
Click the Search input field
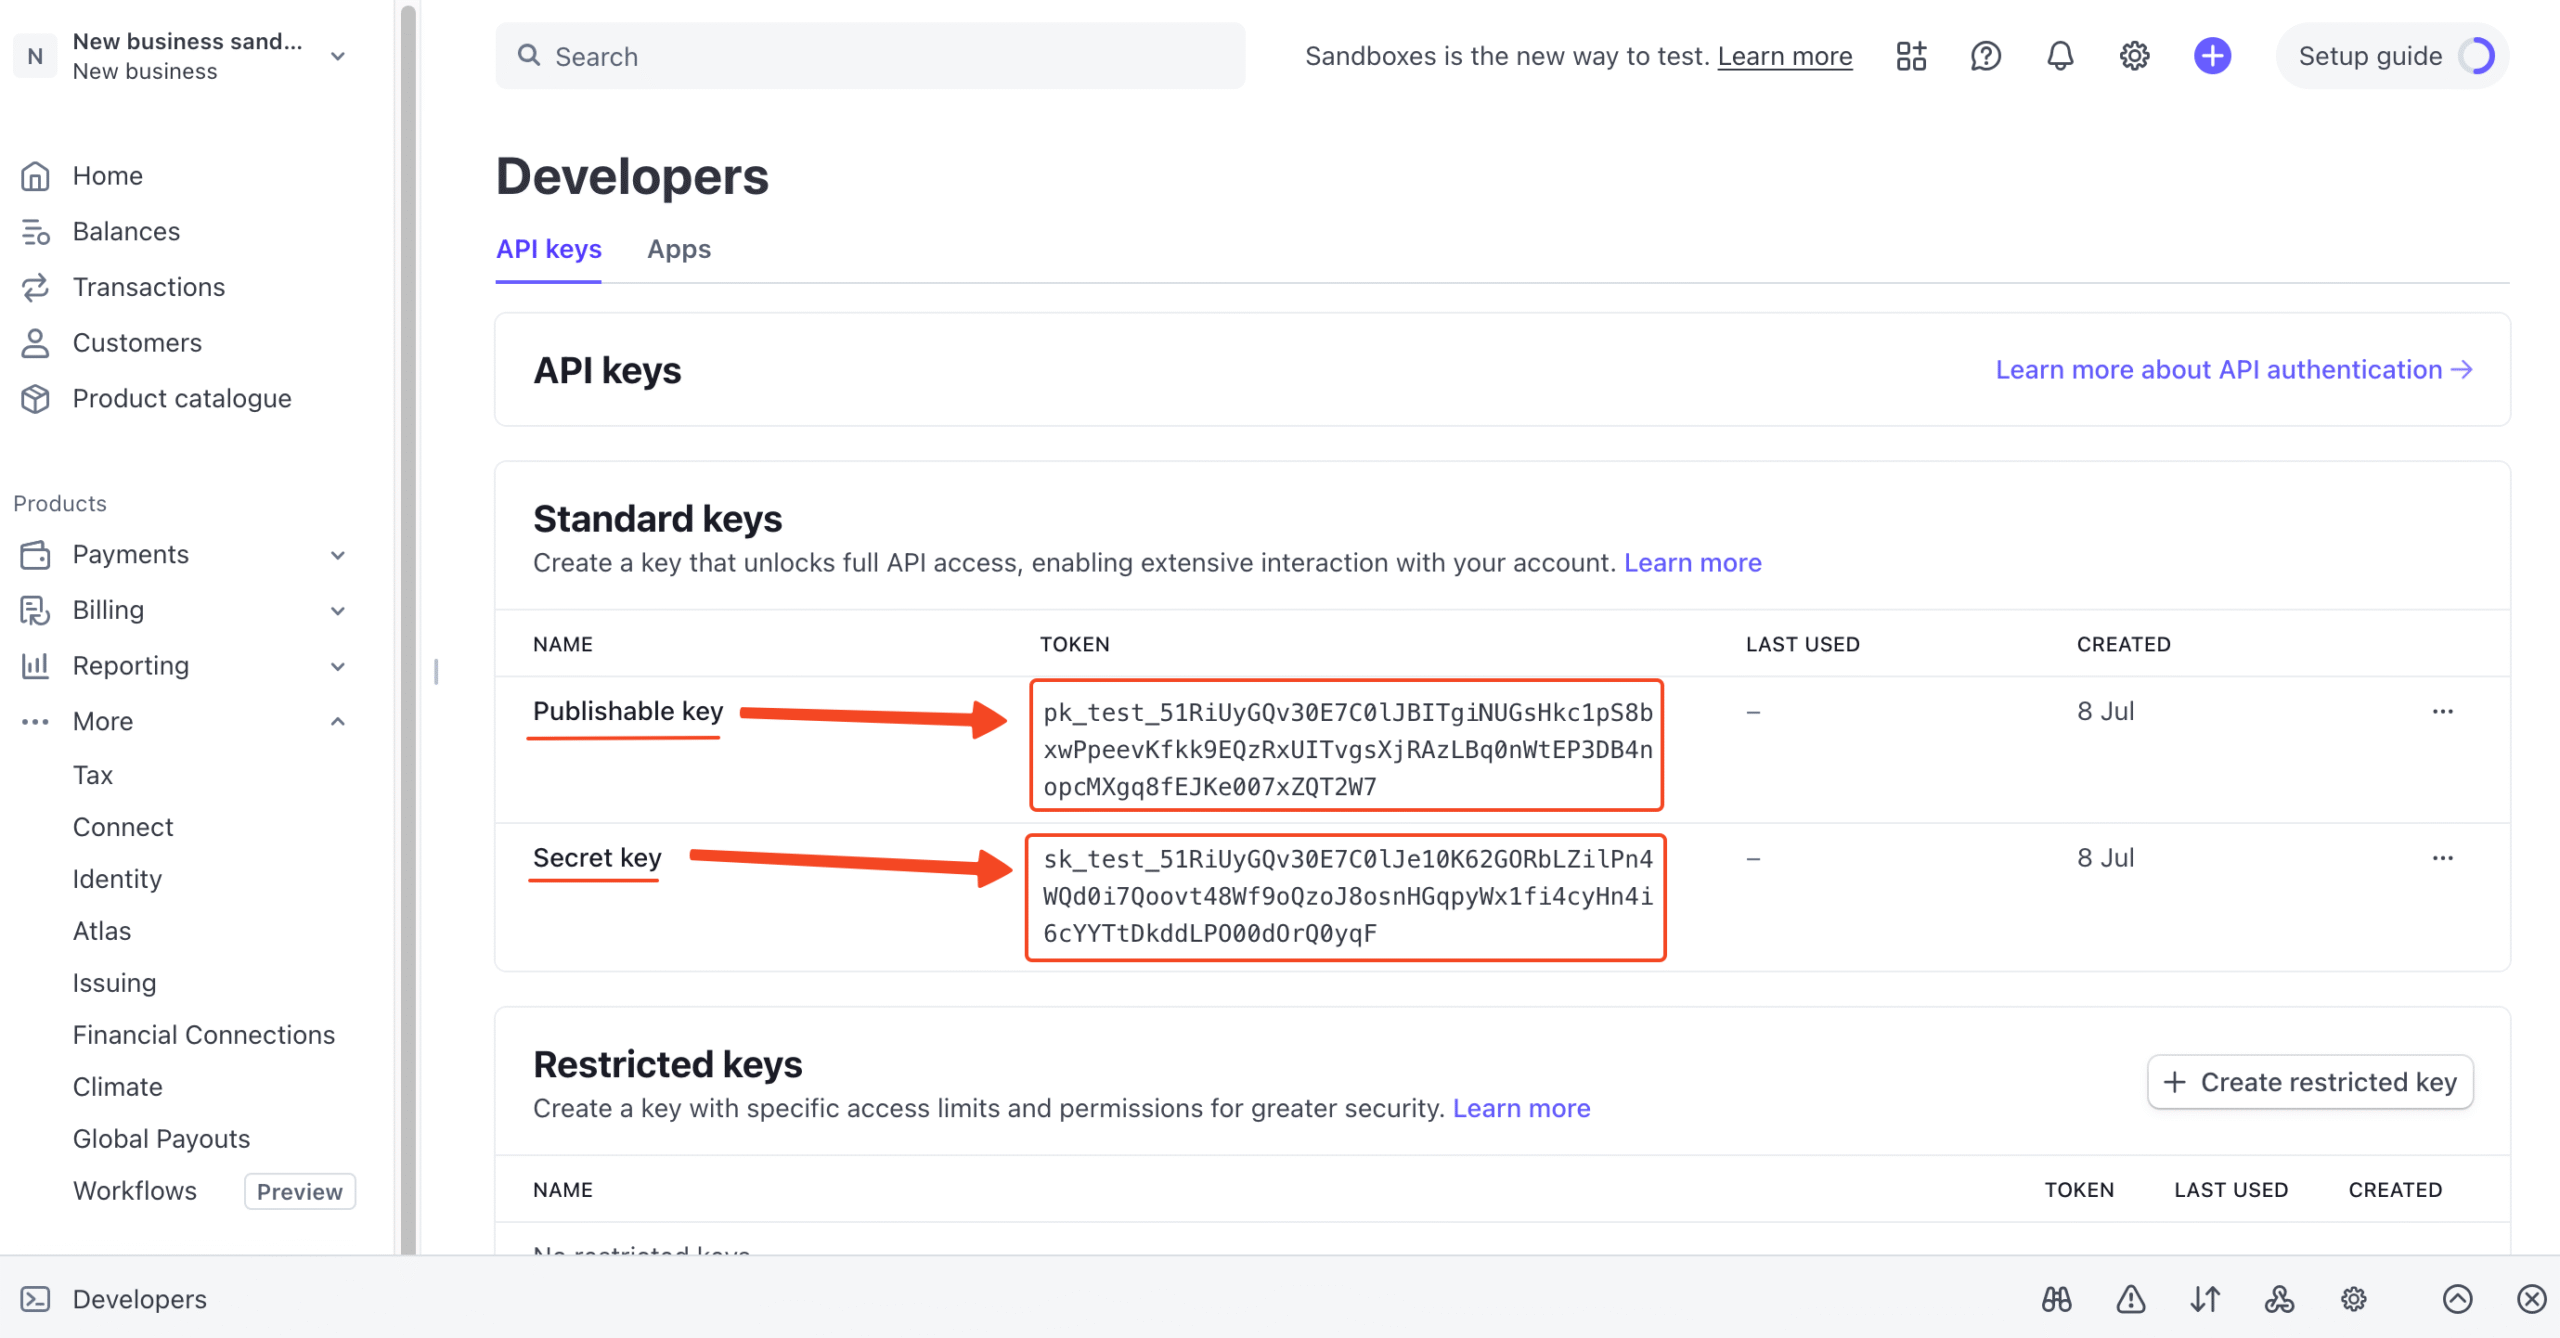click(870, 56)
